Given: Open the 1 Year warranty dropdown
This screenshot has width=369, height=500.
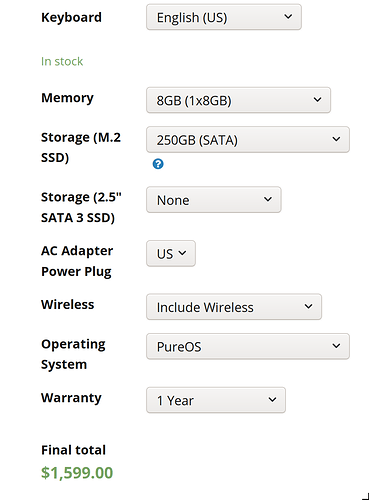Looking at the screenshot, I should 216,400.
